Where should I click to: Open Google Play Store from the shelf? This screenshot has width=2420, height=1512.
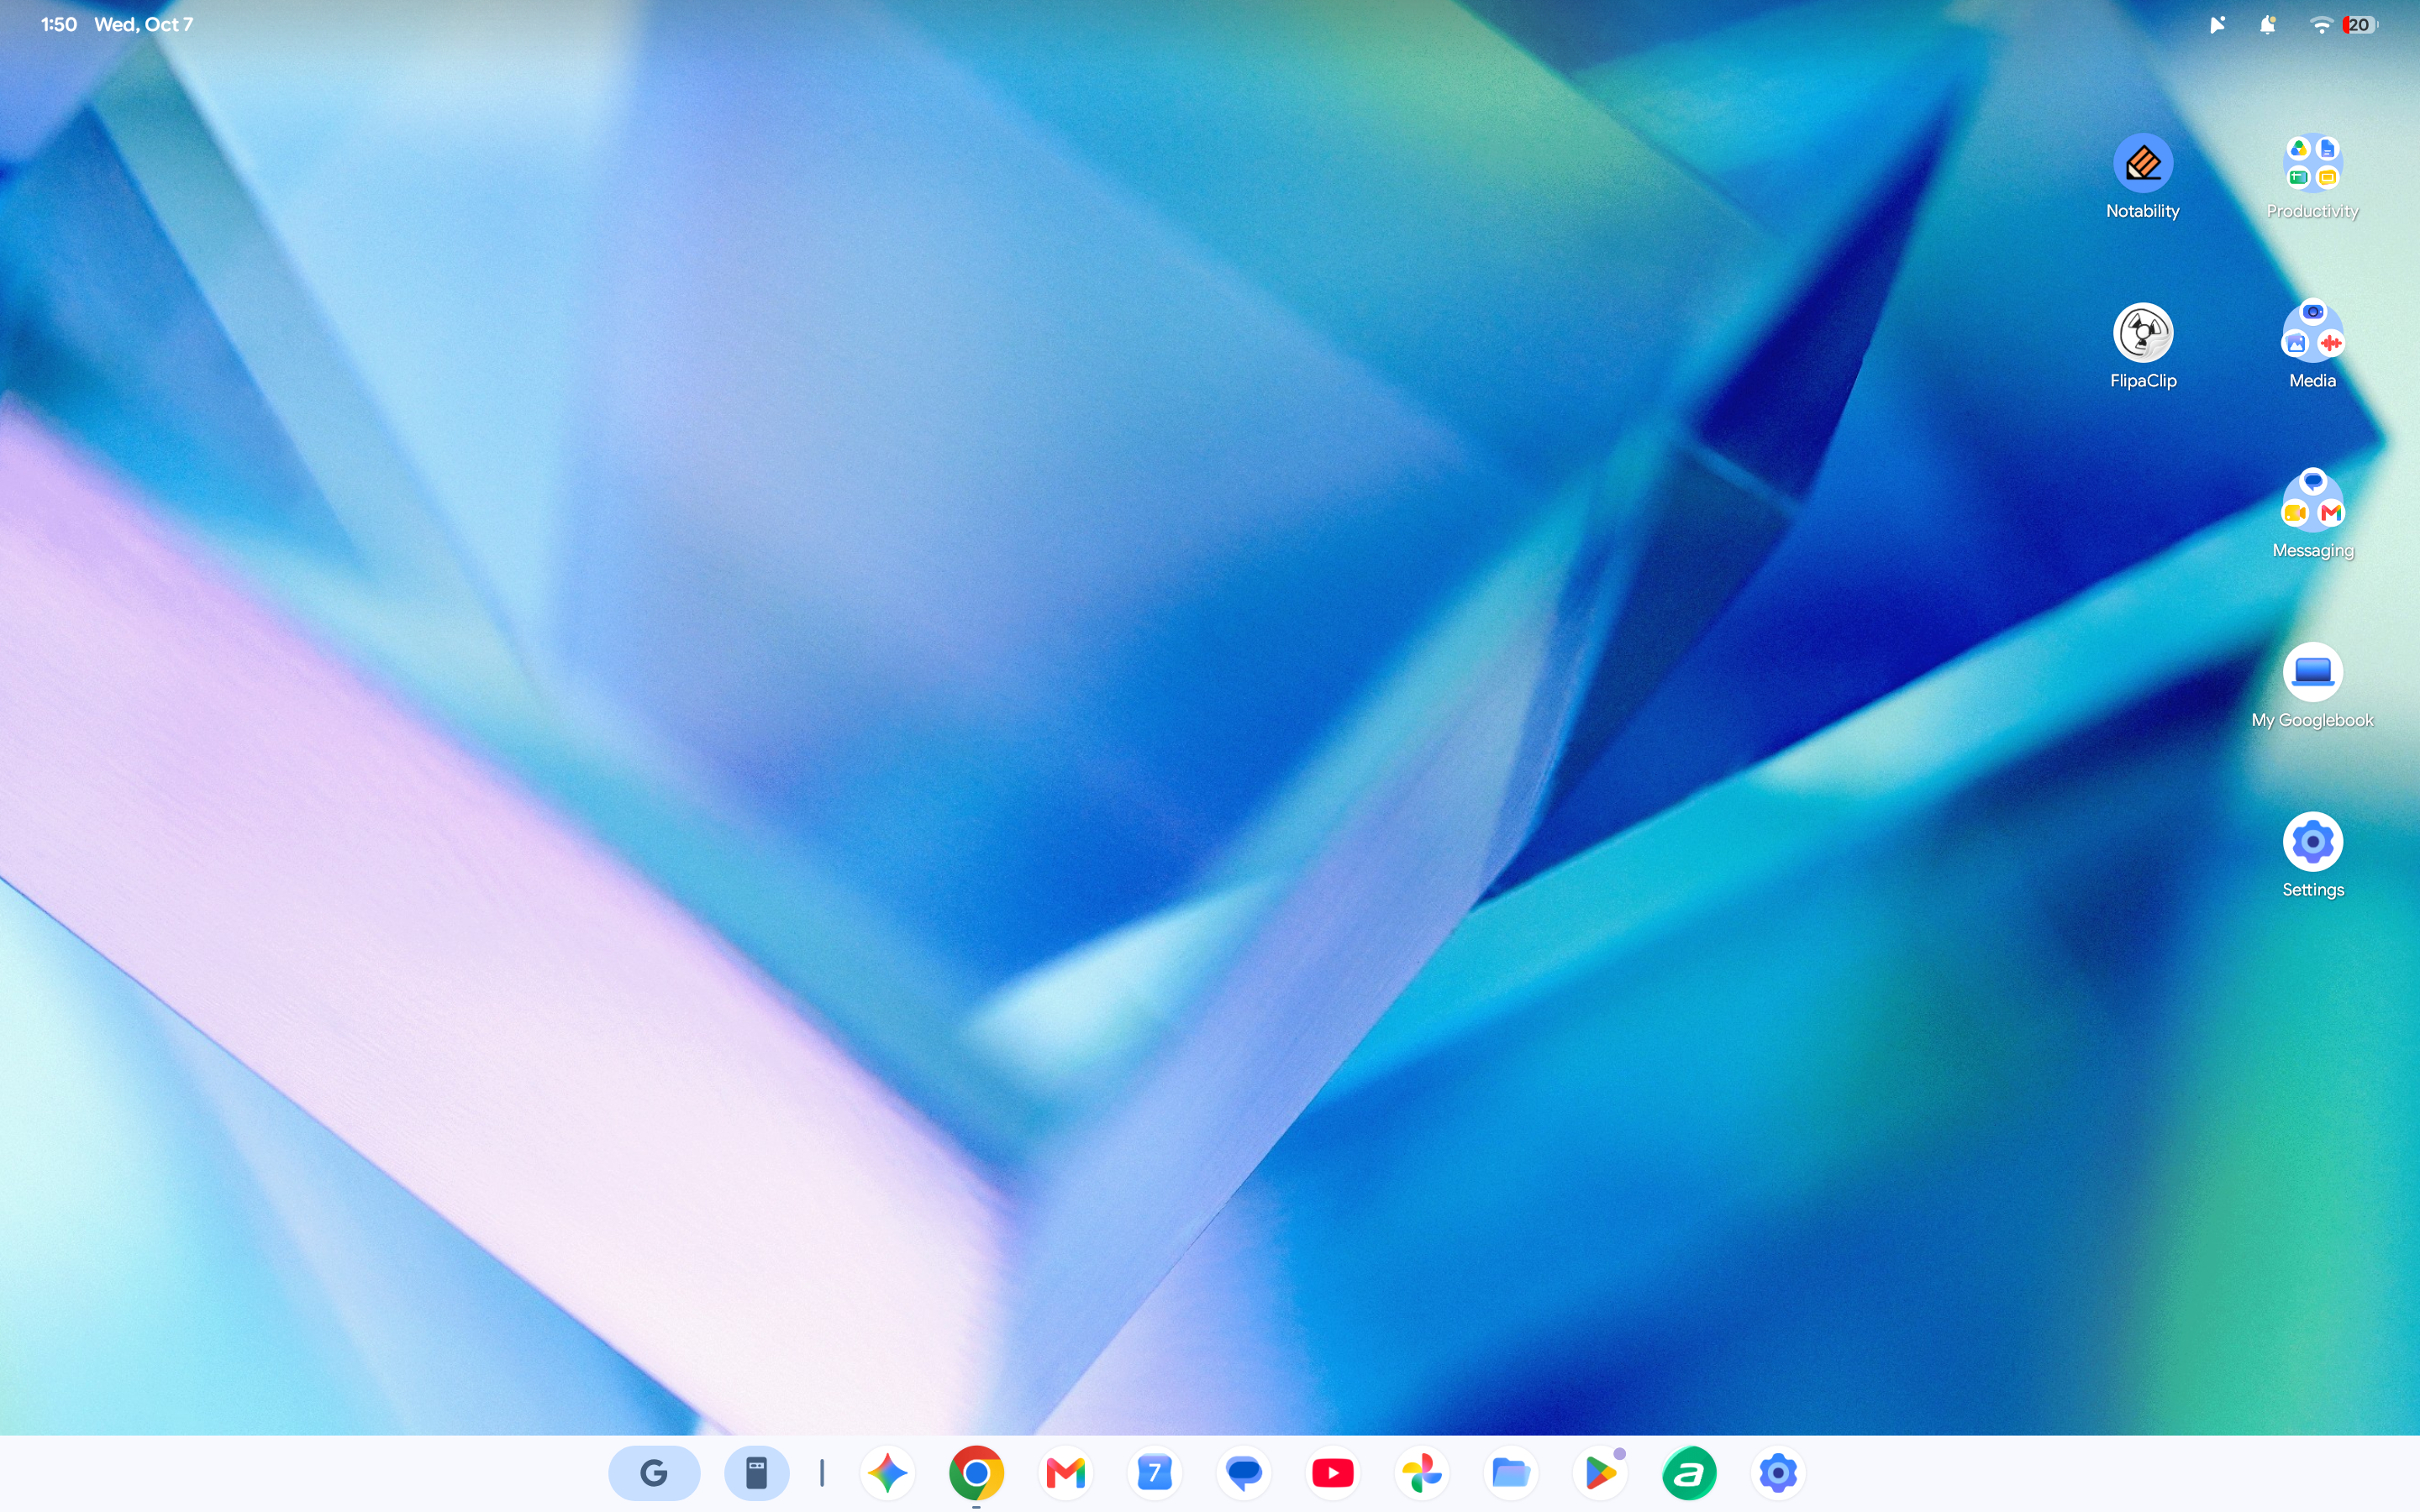point(1600,1473)
